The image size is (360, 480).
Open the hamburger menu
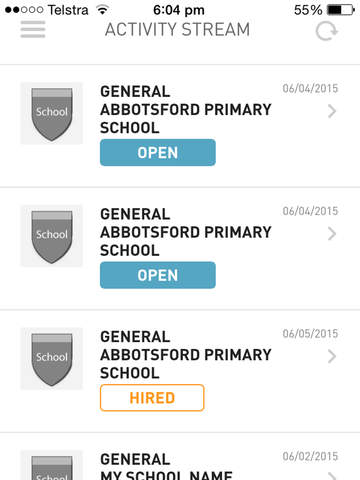coord(33,29)
